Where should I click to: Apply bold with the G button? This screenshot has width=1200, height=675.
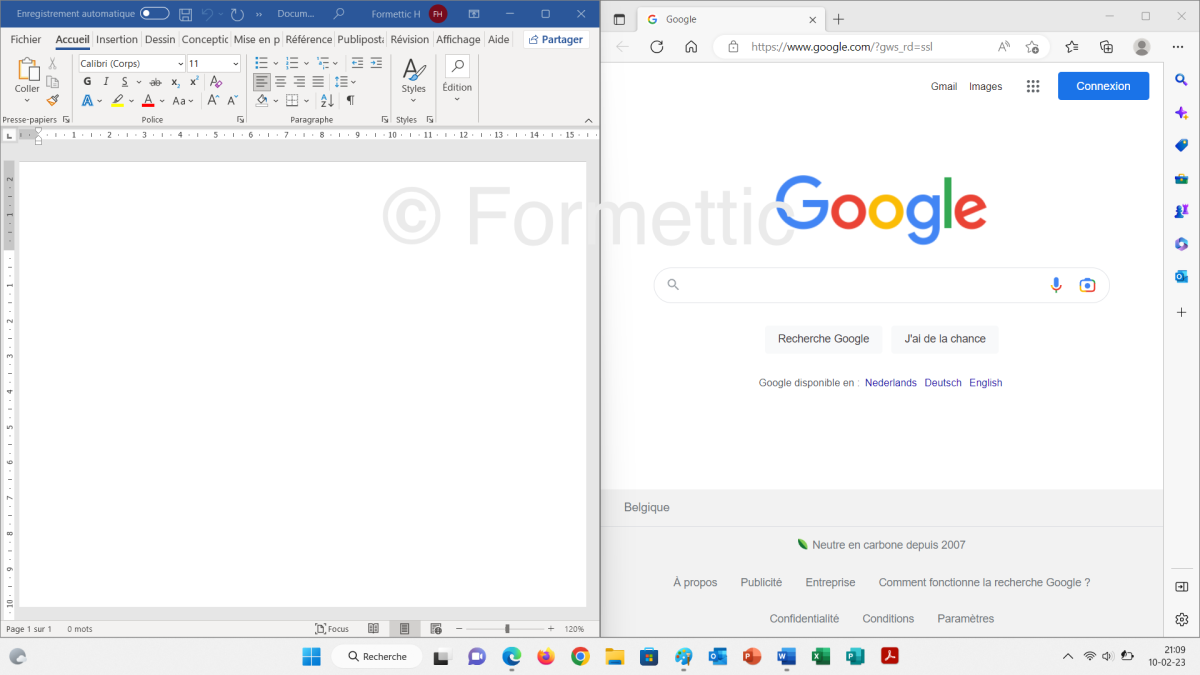tap(87, 82)
